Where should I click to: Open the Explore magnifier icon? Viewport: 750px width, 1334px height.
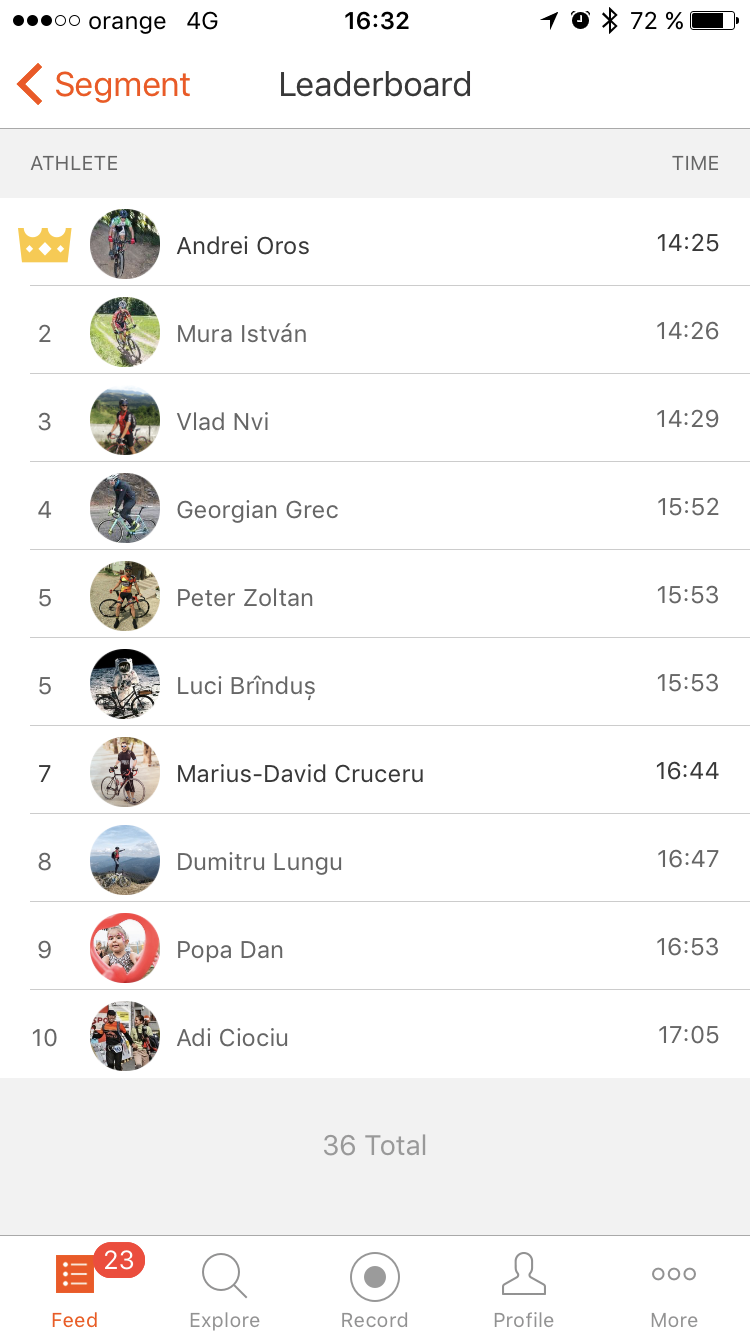(x=224, y=1276)
